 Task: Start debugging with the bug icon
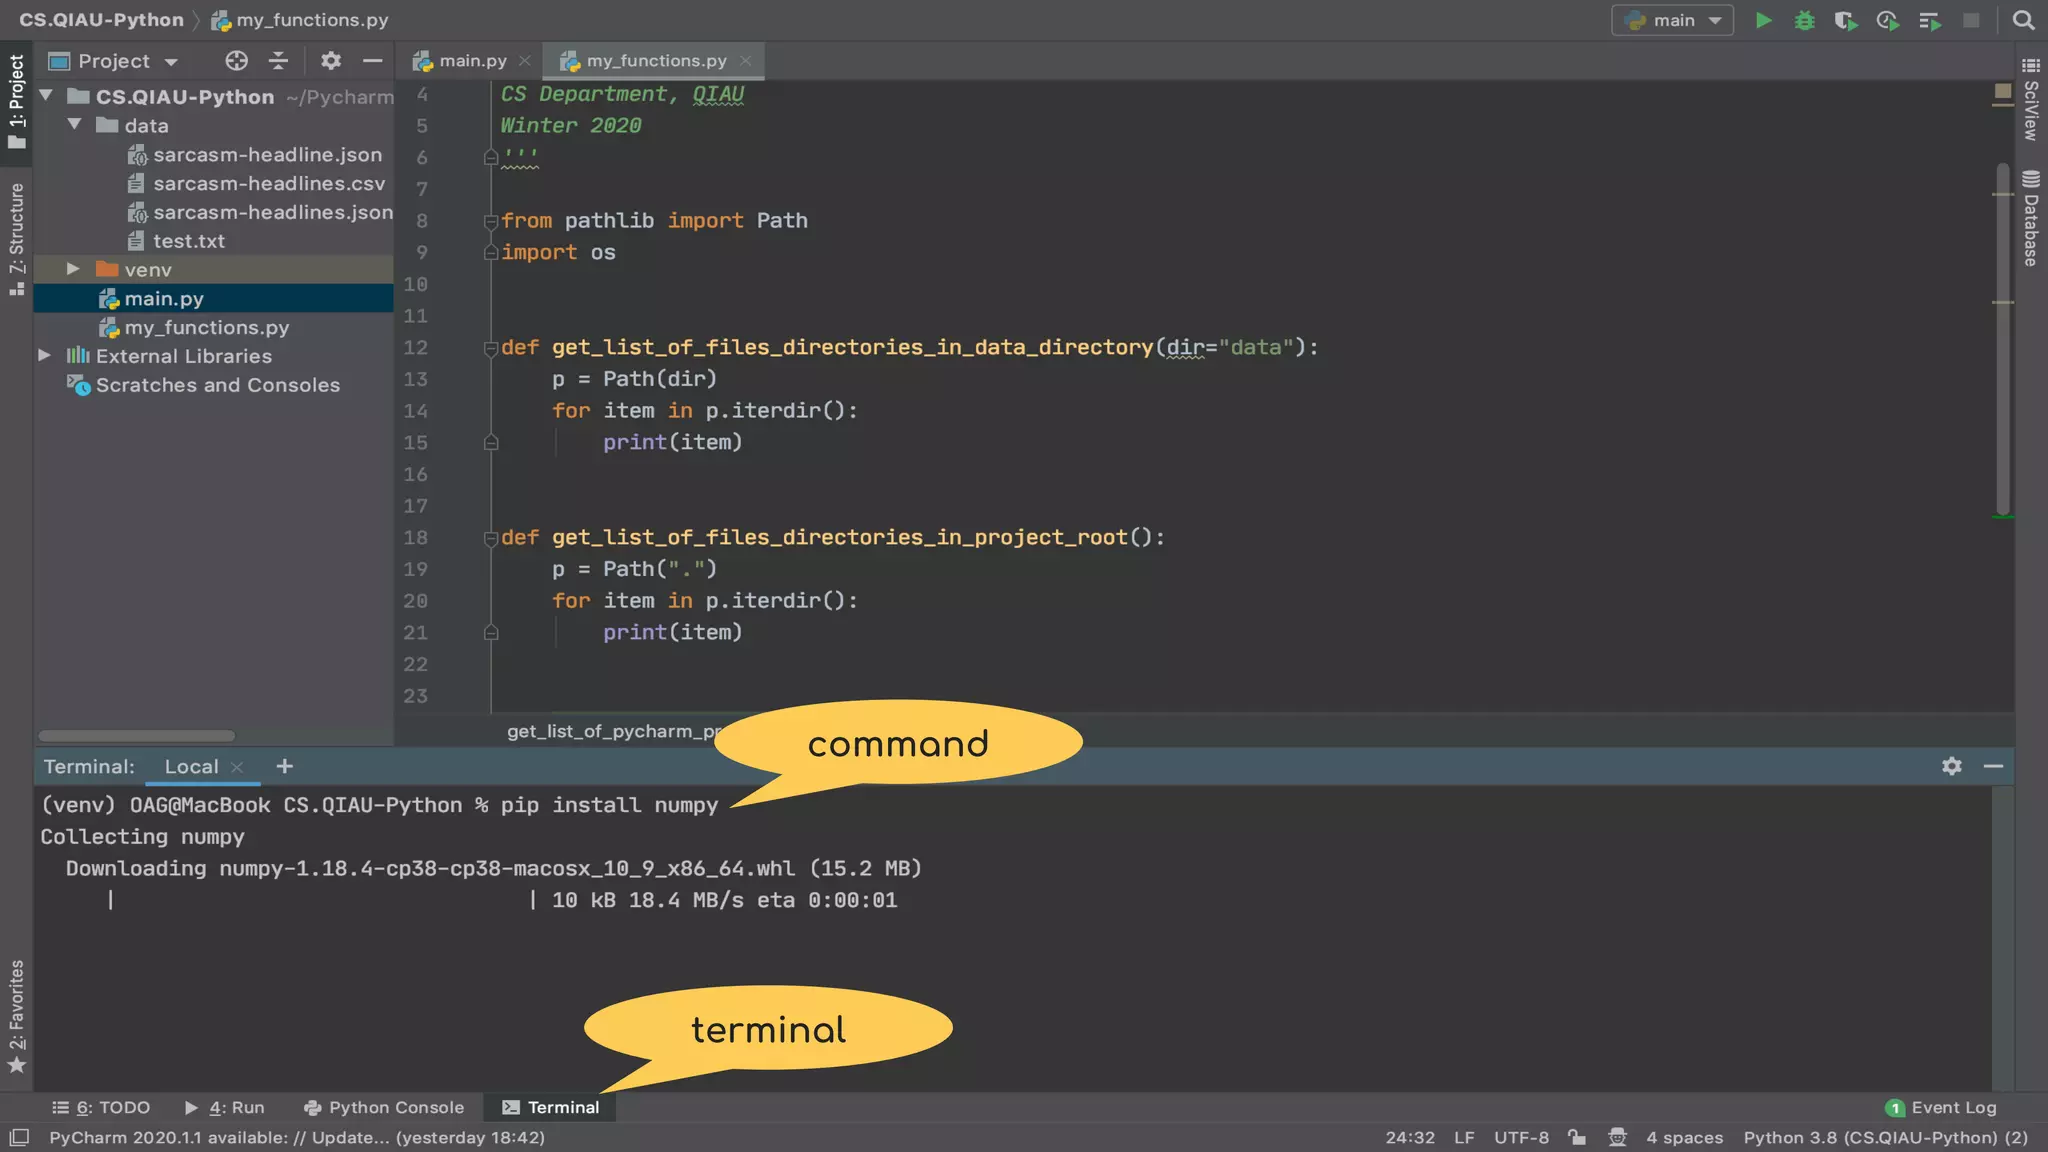click(1805, 20)
